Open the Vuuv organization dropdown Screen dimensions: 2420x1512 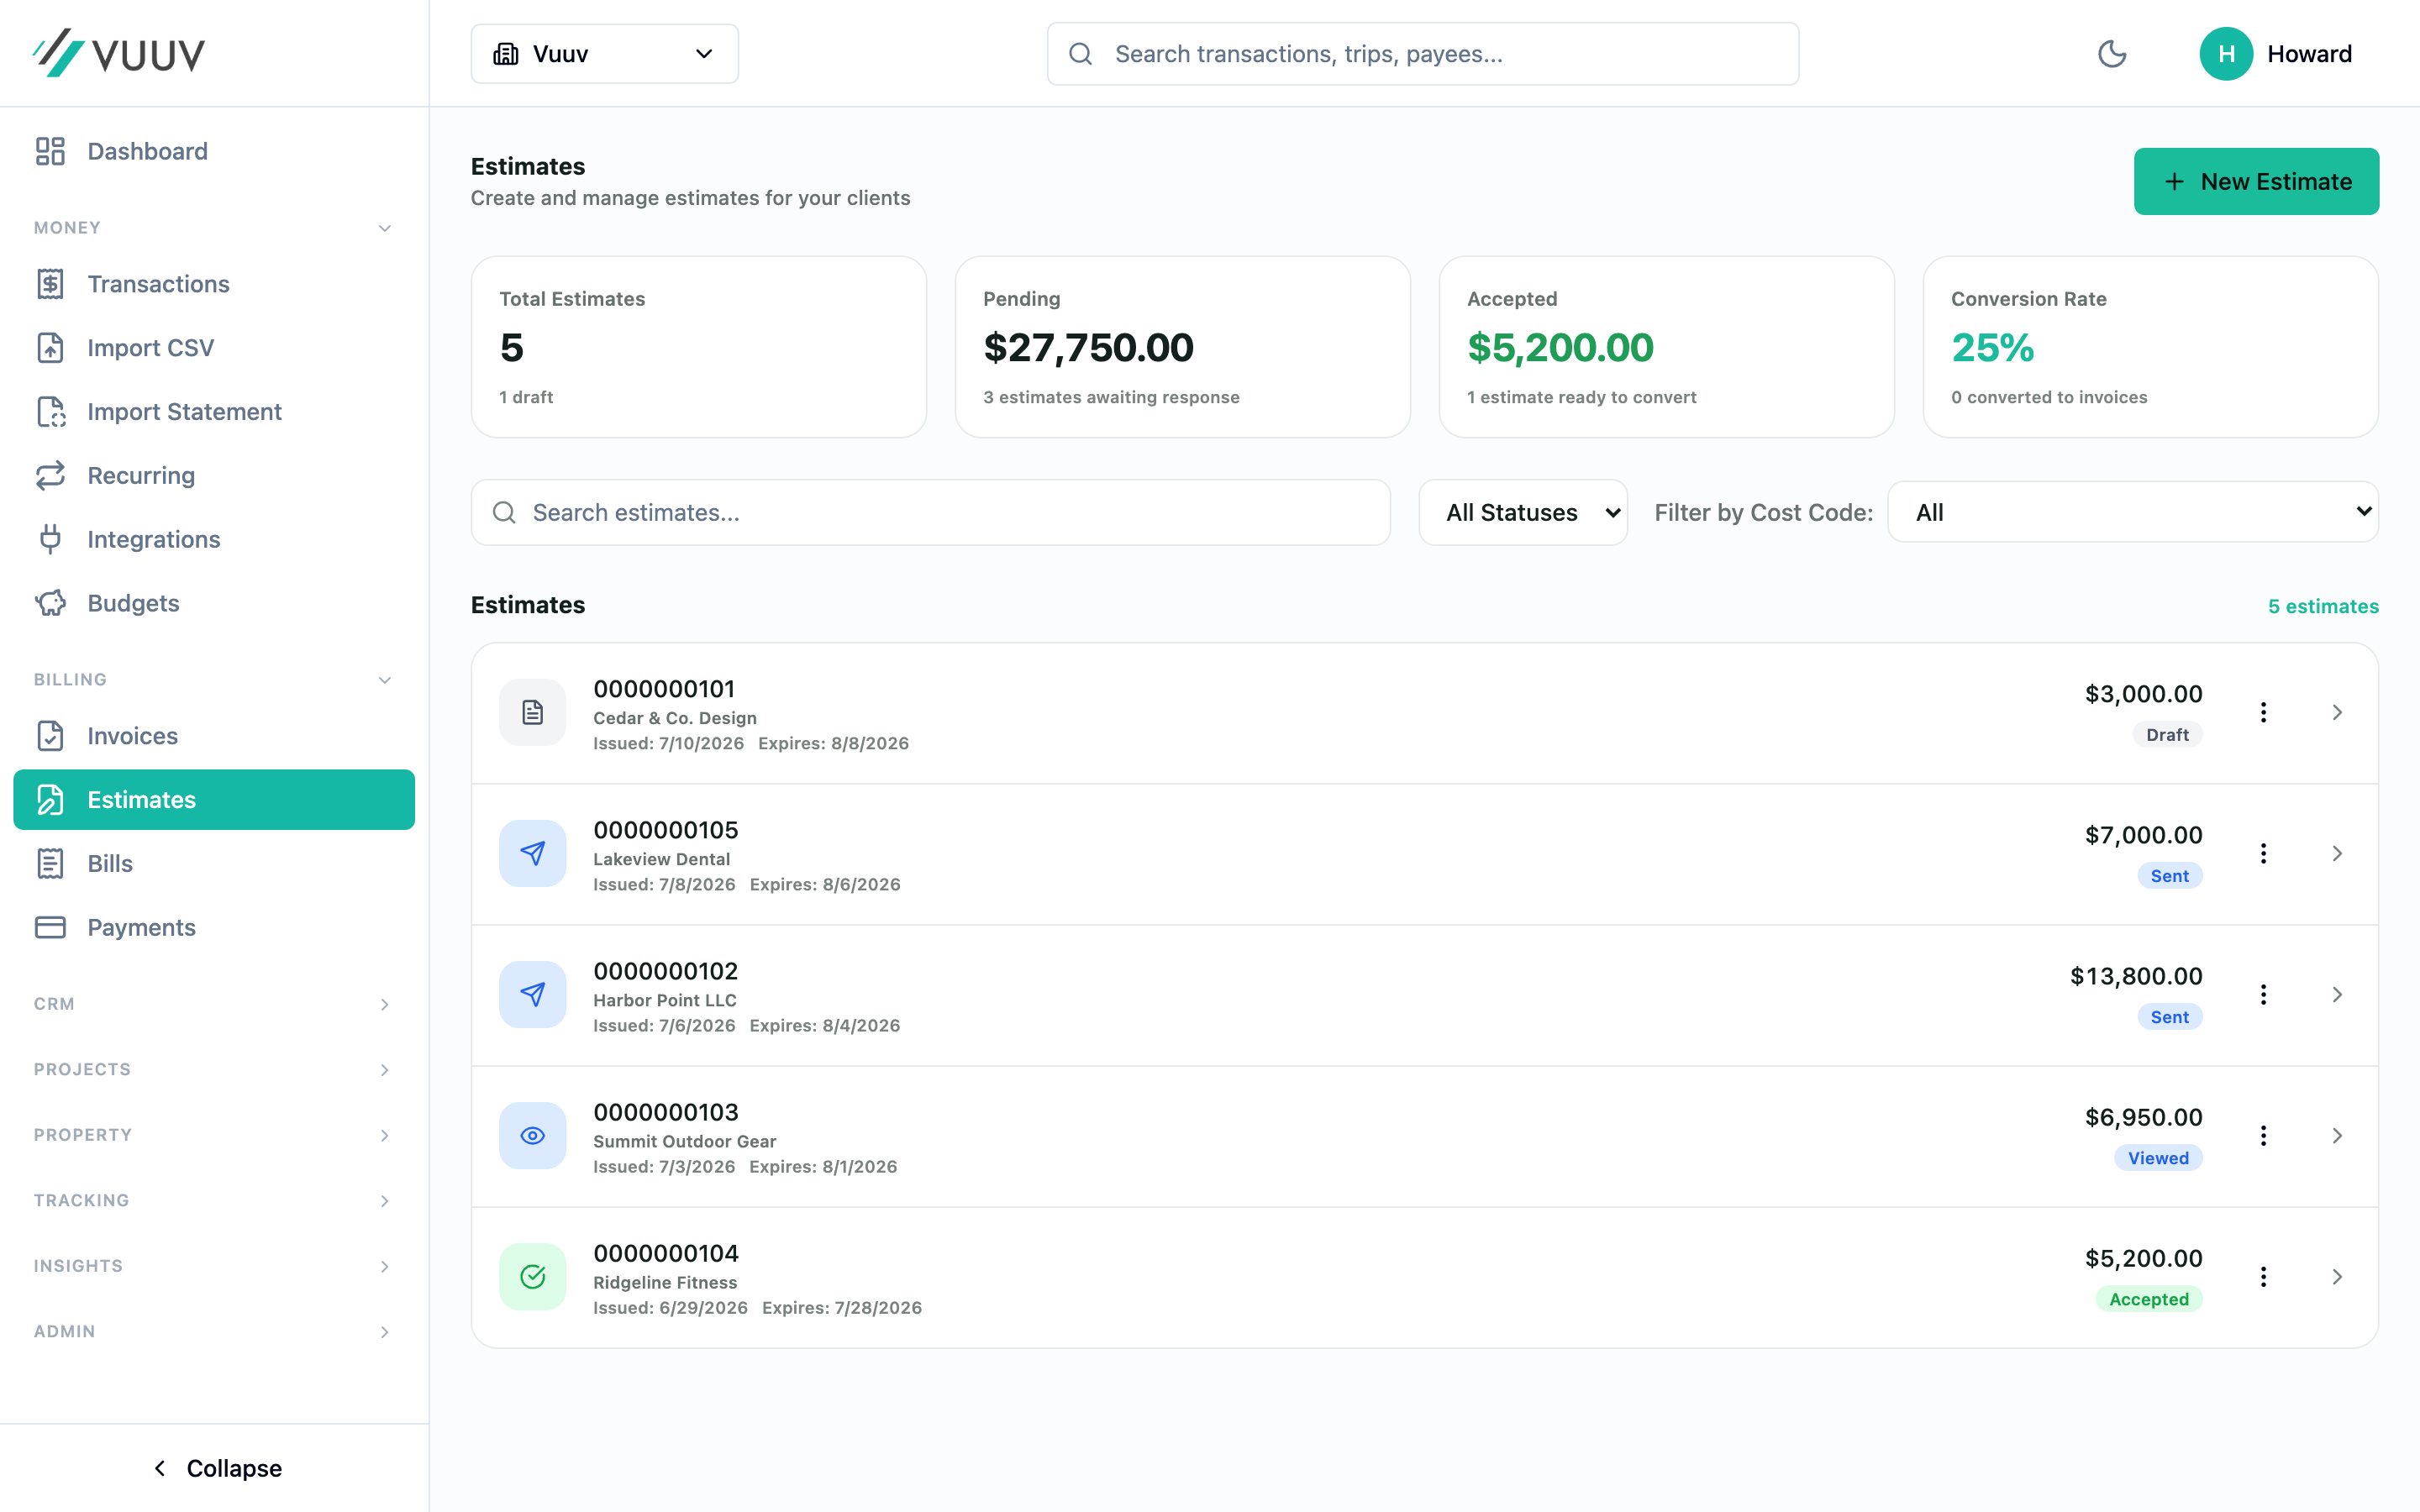604,54
